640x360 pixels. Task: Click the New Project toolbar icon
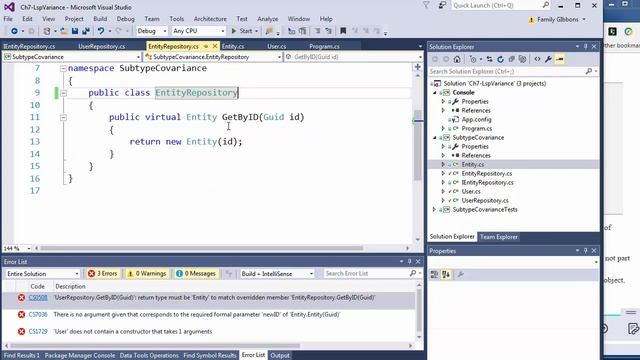47,31
